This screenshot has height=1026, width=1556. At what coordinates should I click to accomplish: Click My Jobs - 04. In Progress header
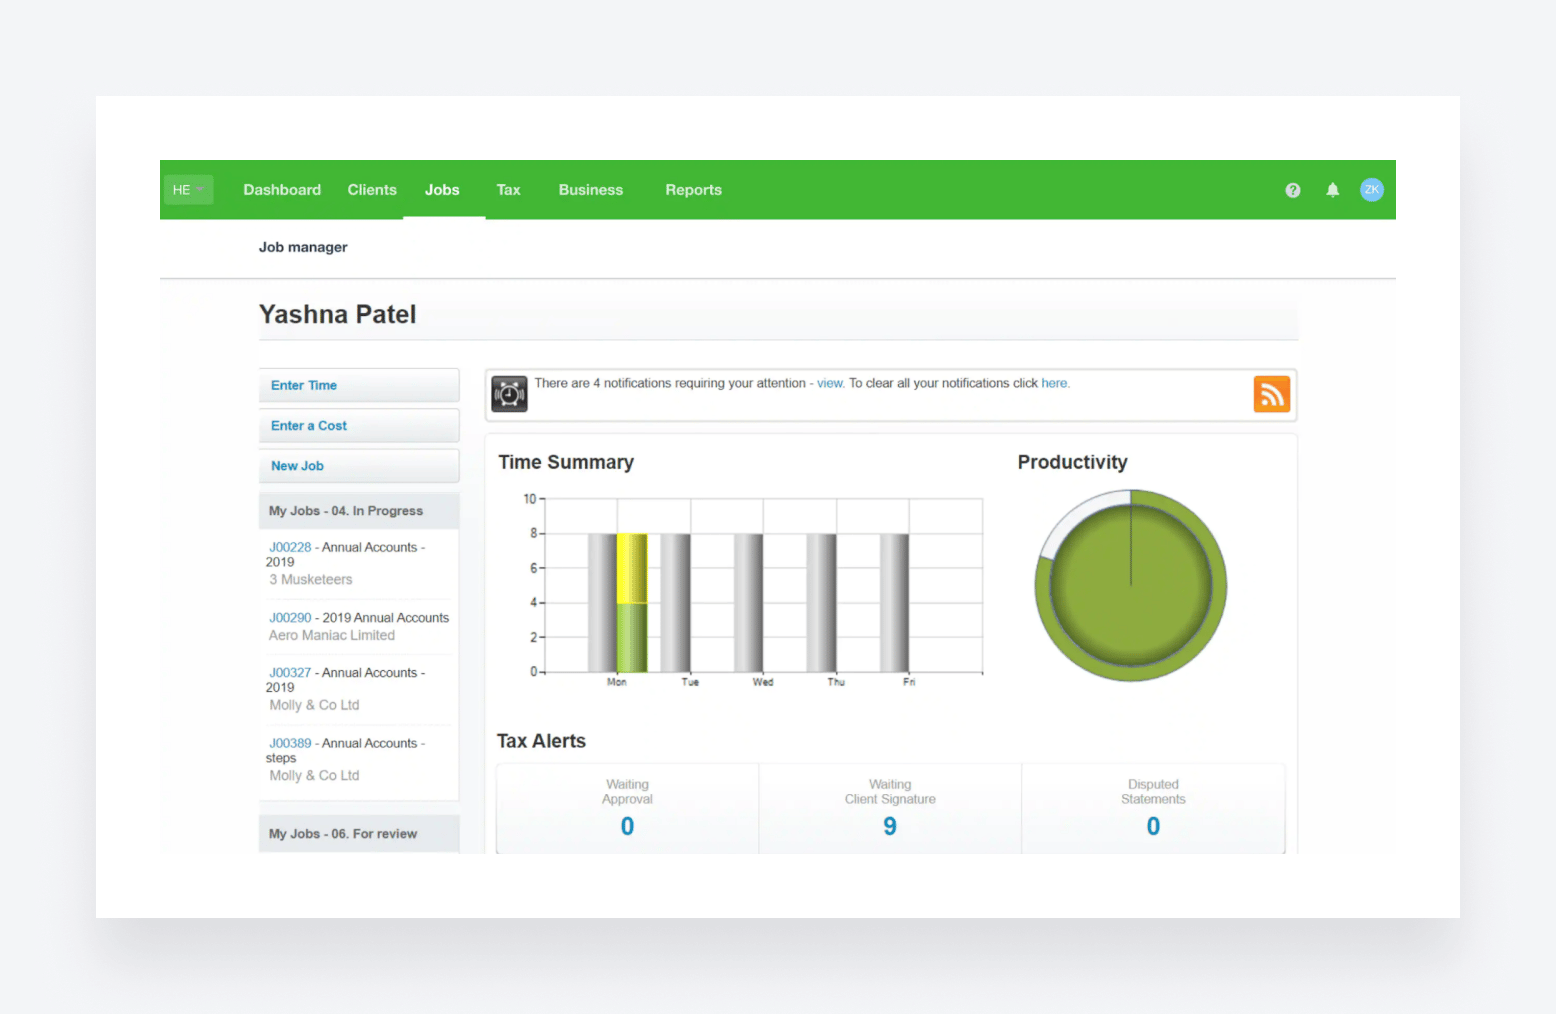point(359,511)
